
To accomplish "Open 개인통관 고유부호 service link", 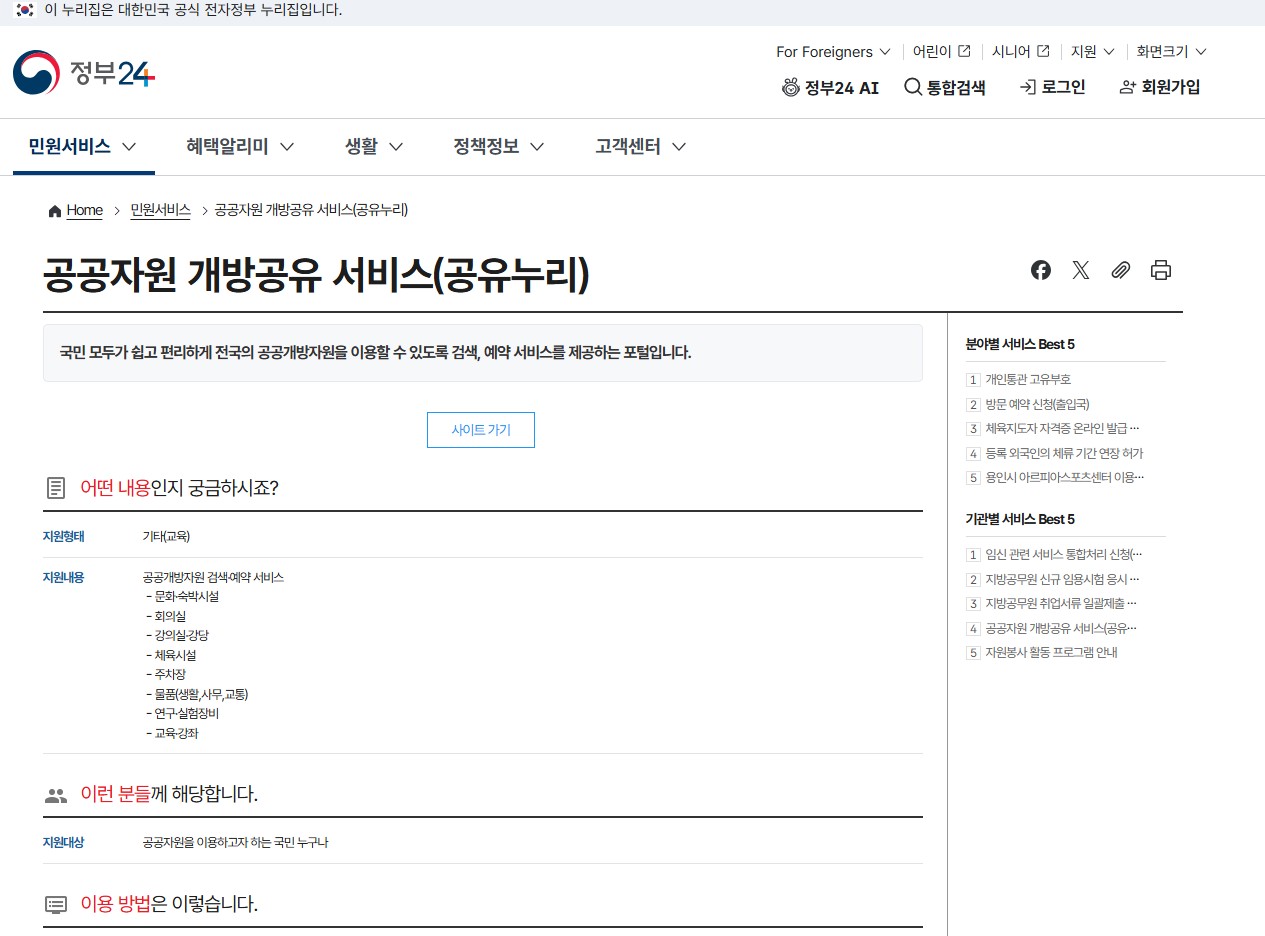I will [x=1028, y=380].
